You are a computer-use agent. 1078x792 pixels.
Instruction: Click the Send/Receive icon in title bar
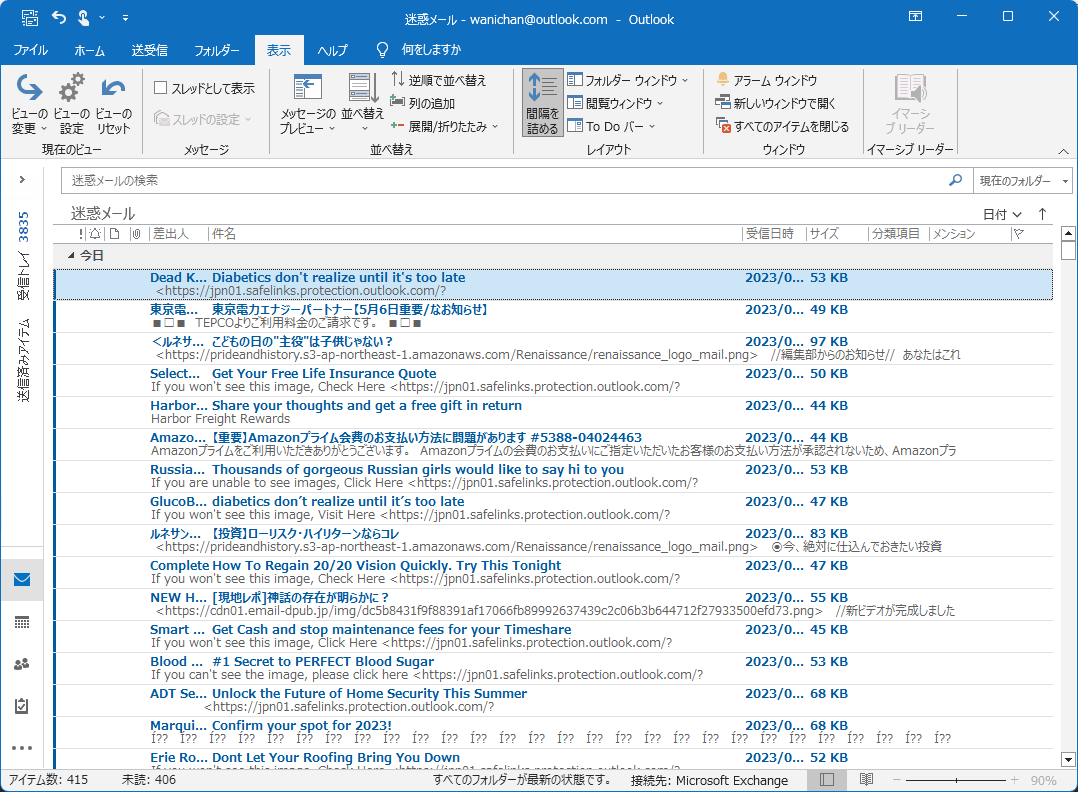tap(30, 18)
